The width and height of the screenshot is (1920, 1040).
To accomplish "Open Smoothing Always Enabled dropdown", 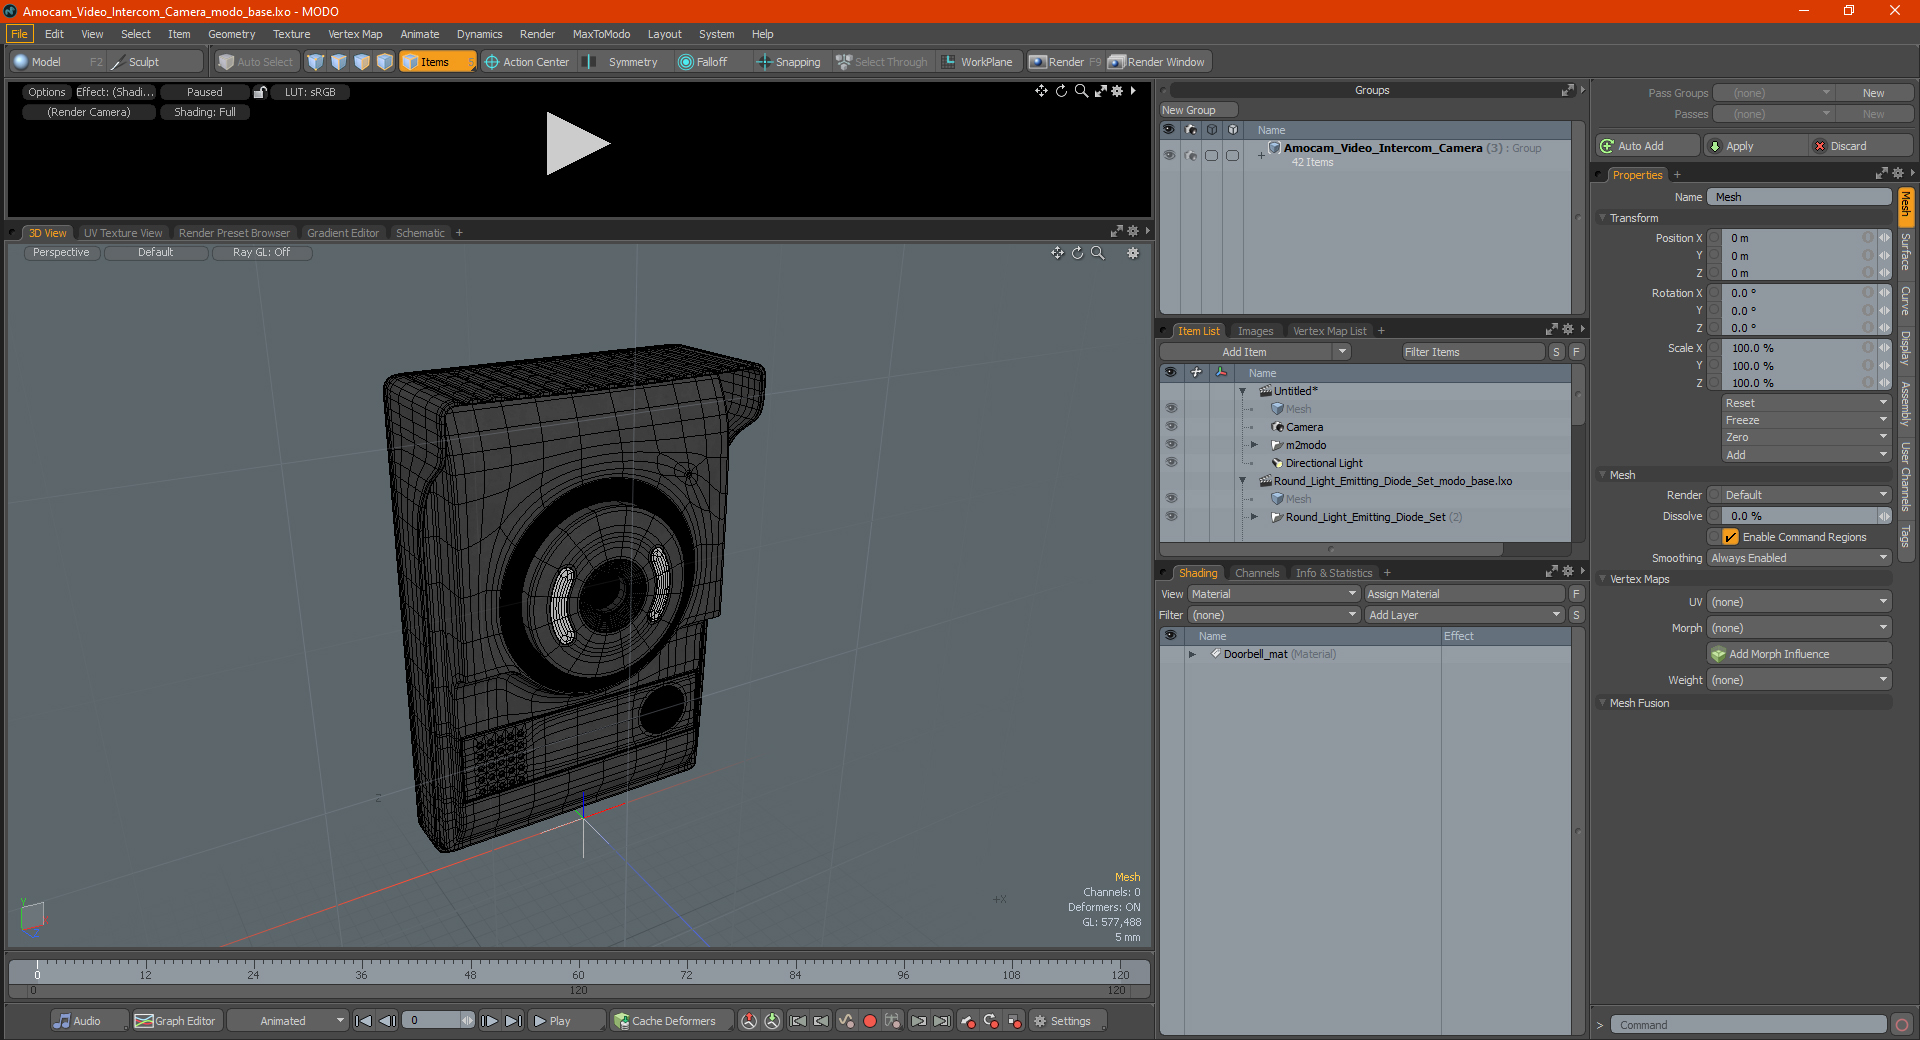I will (x=1799, y=558).
